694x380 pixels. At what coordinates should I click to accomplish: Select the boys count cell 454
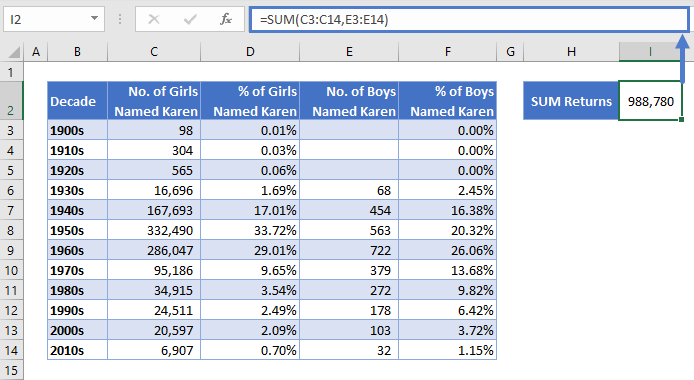[x=349, y=211]
